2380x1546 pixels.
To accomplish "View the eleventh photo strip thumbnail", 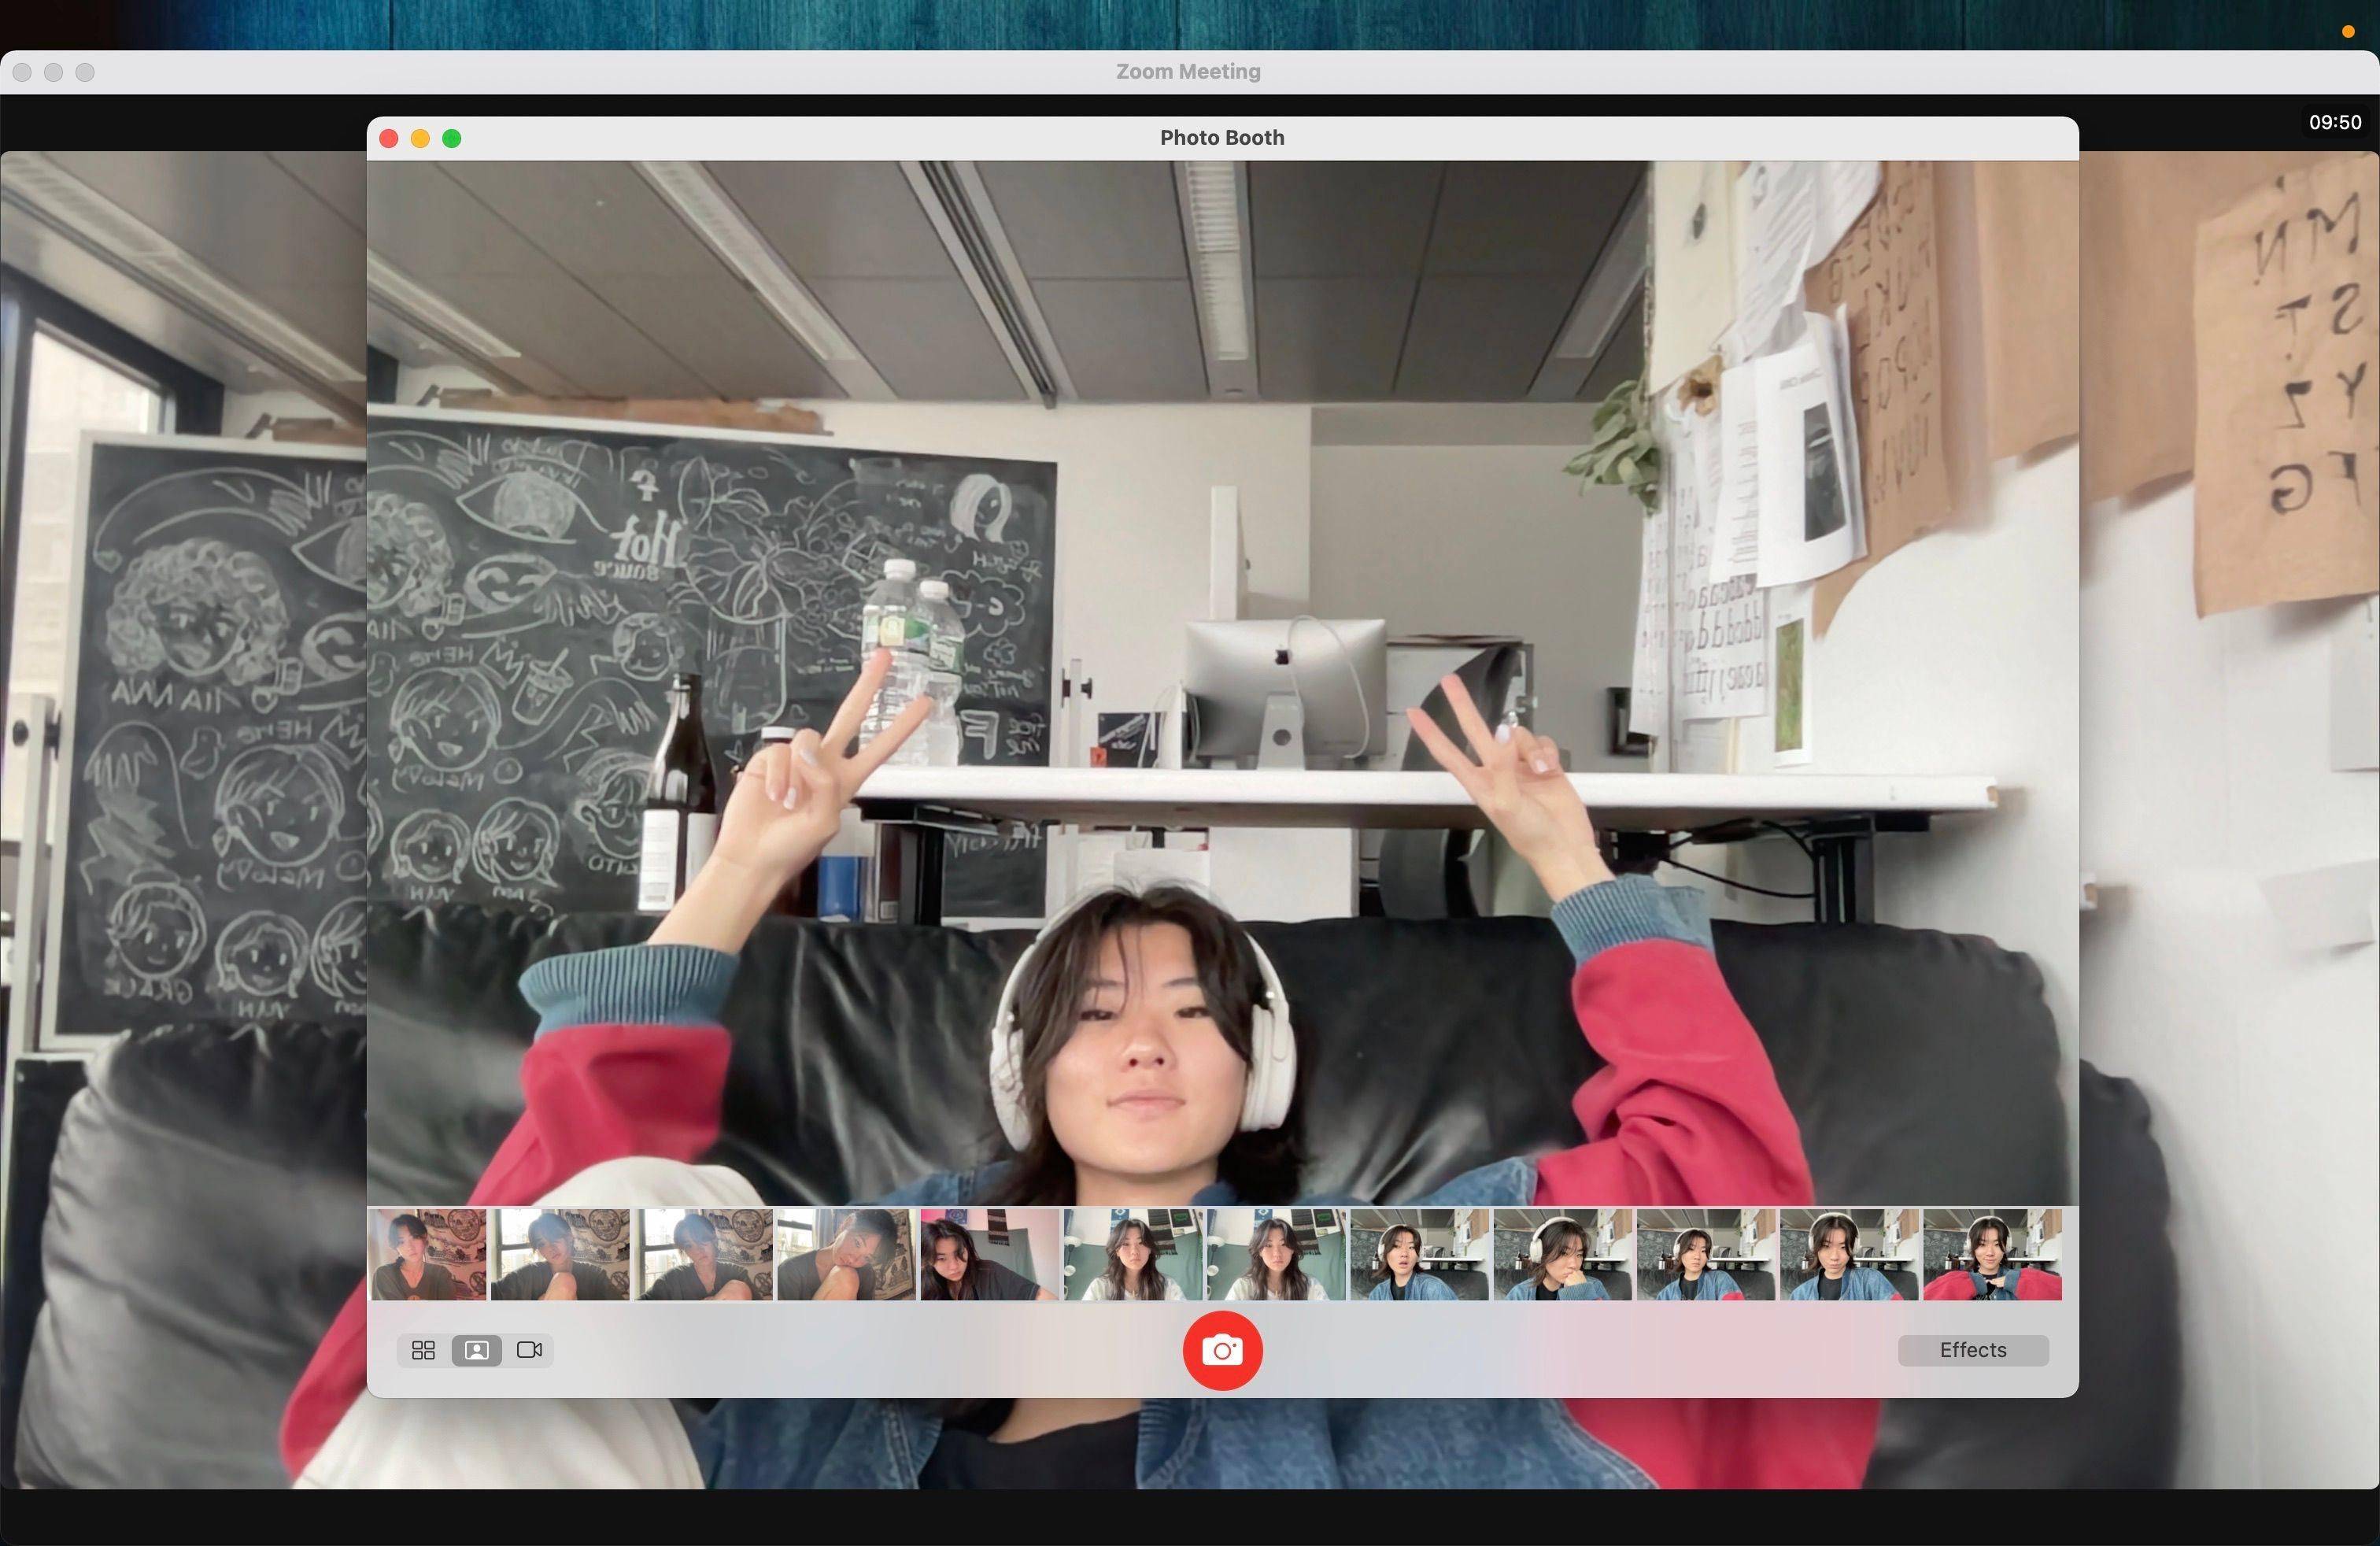I will [1849, 1254].
